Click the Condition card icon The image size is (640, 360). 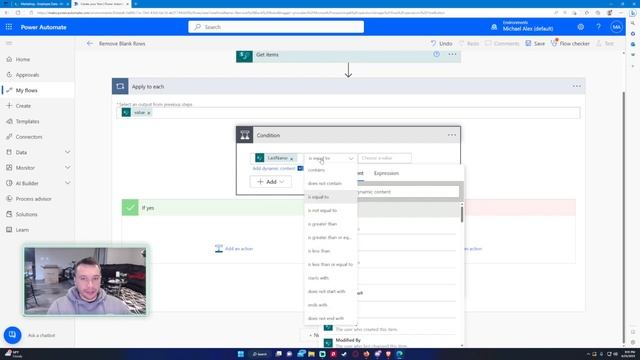click(244, 135)
